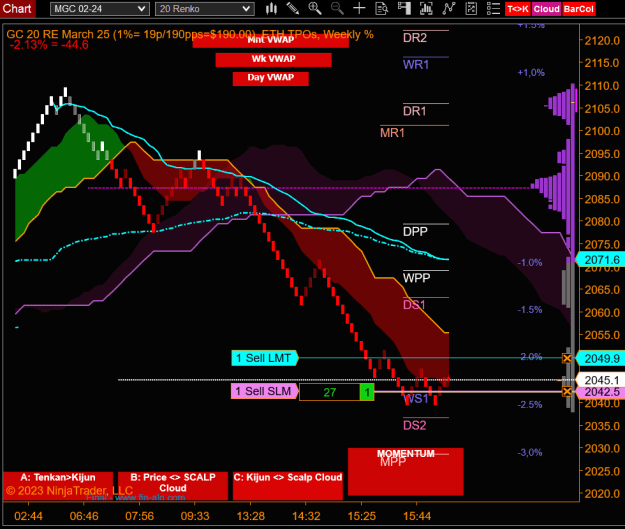Viewport: 625px width, 529px height.
Task: Click the 2071.6 cyan price marker
Action: click(600, 260)
